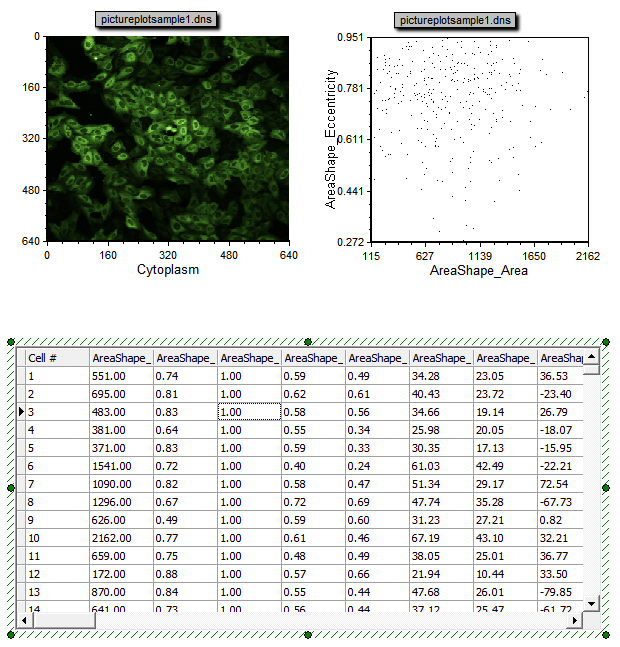Click the horizontal scrollbar thumb
Screen dimensions: 620x647
(64, 620)
